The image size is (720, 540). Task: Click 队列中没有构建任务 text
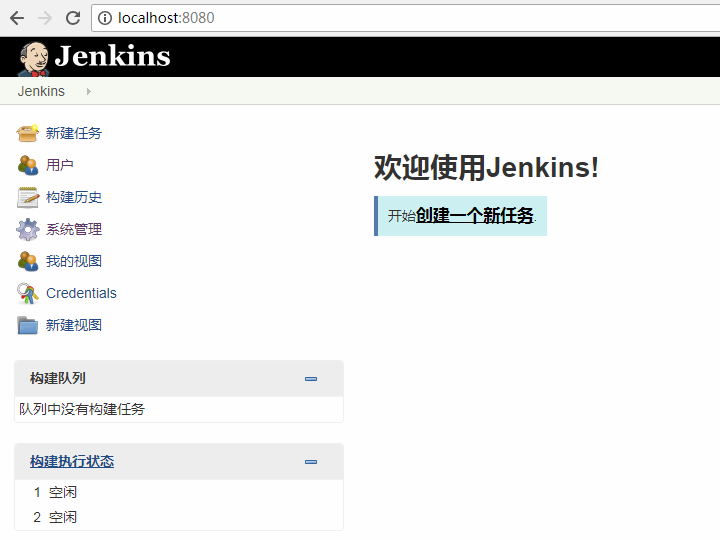point(82,409)
